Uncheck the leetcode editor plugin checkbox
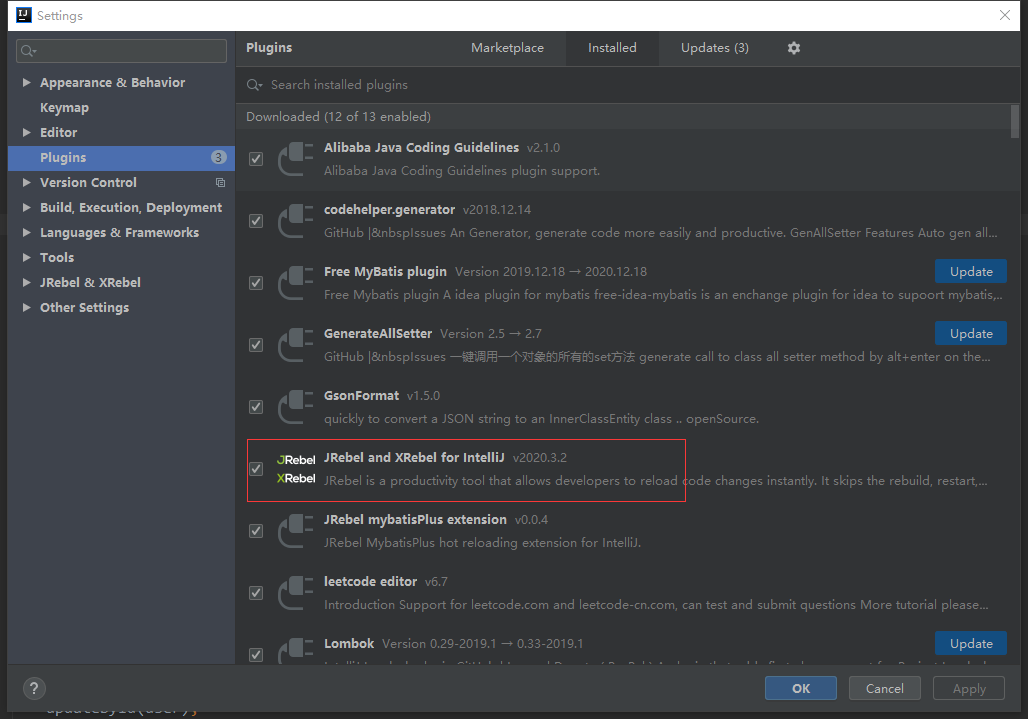Viewport: 1028px width, 719px height. [x=256, y=593]
